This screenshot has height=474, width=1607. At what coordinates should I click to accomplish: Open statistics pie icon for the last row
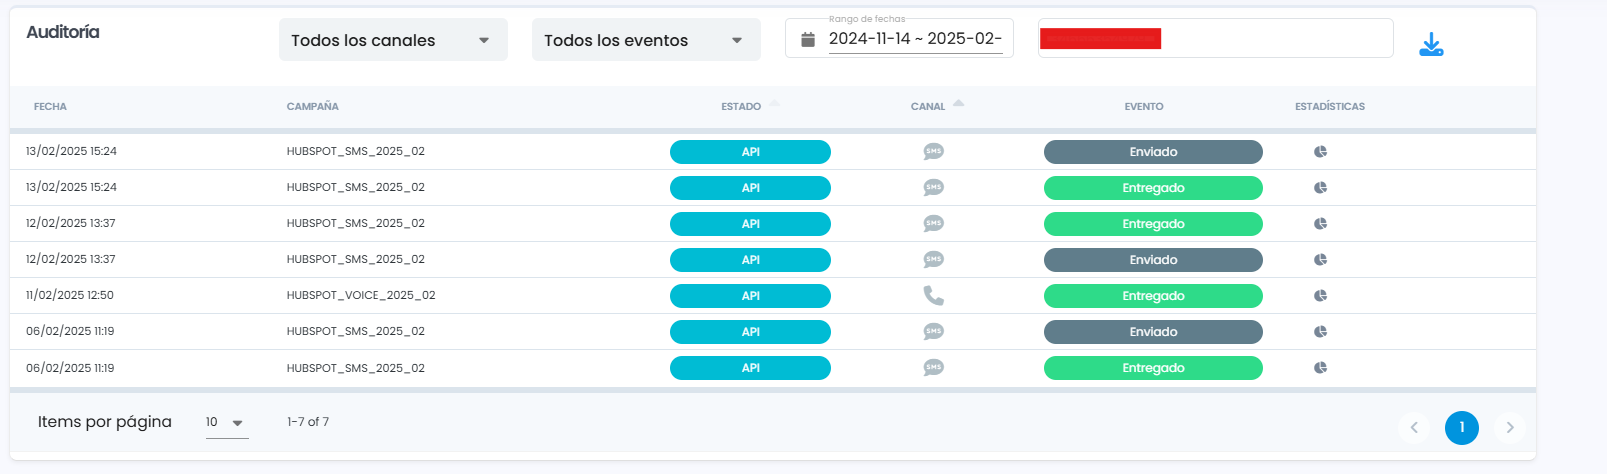click(x=1320, y=368)
